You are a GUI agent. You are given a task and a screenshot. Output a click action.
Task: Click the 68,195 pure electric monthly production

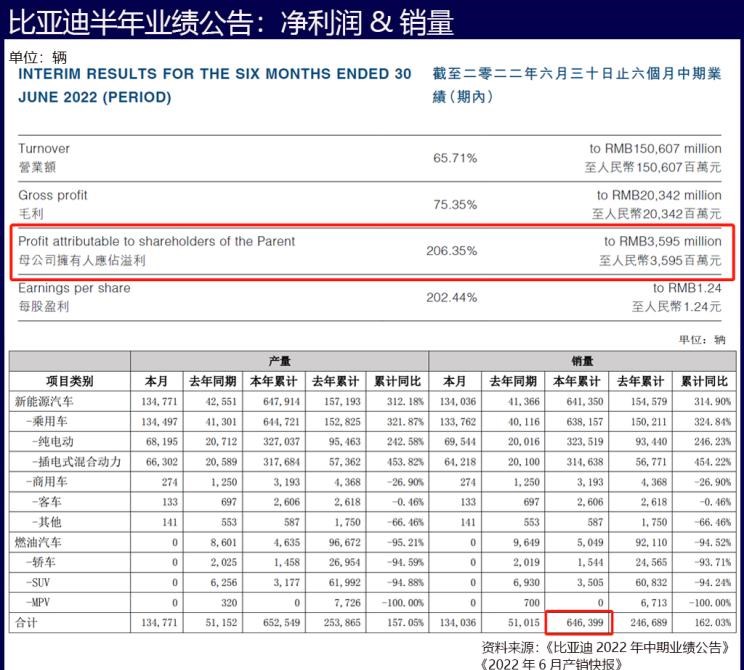coord(161,442)
